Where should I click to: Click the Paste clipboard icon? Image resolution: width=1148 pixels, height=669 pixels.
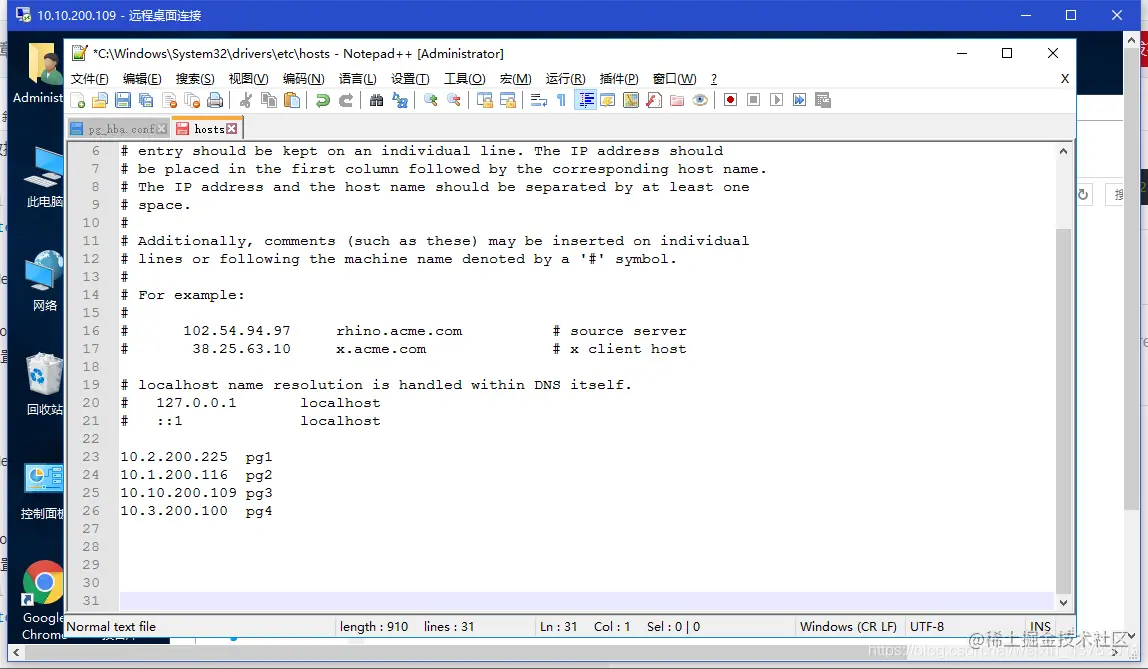point(292,100)
